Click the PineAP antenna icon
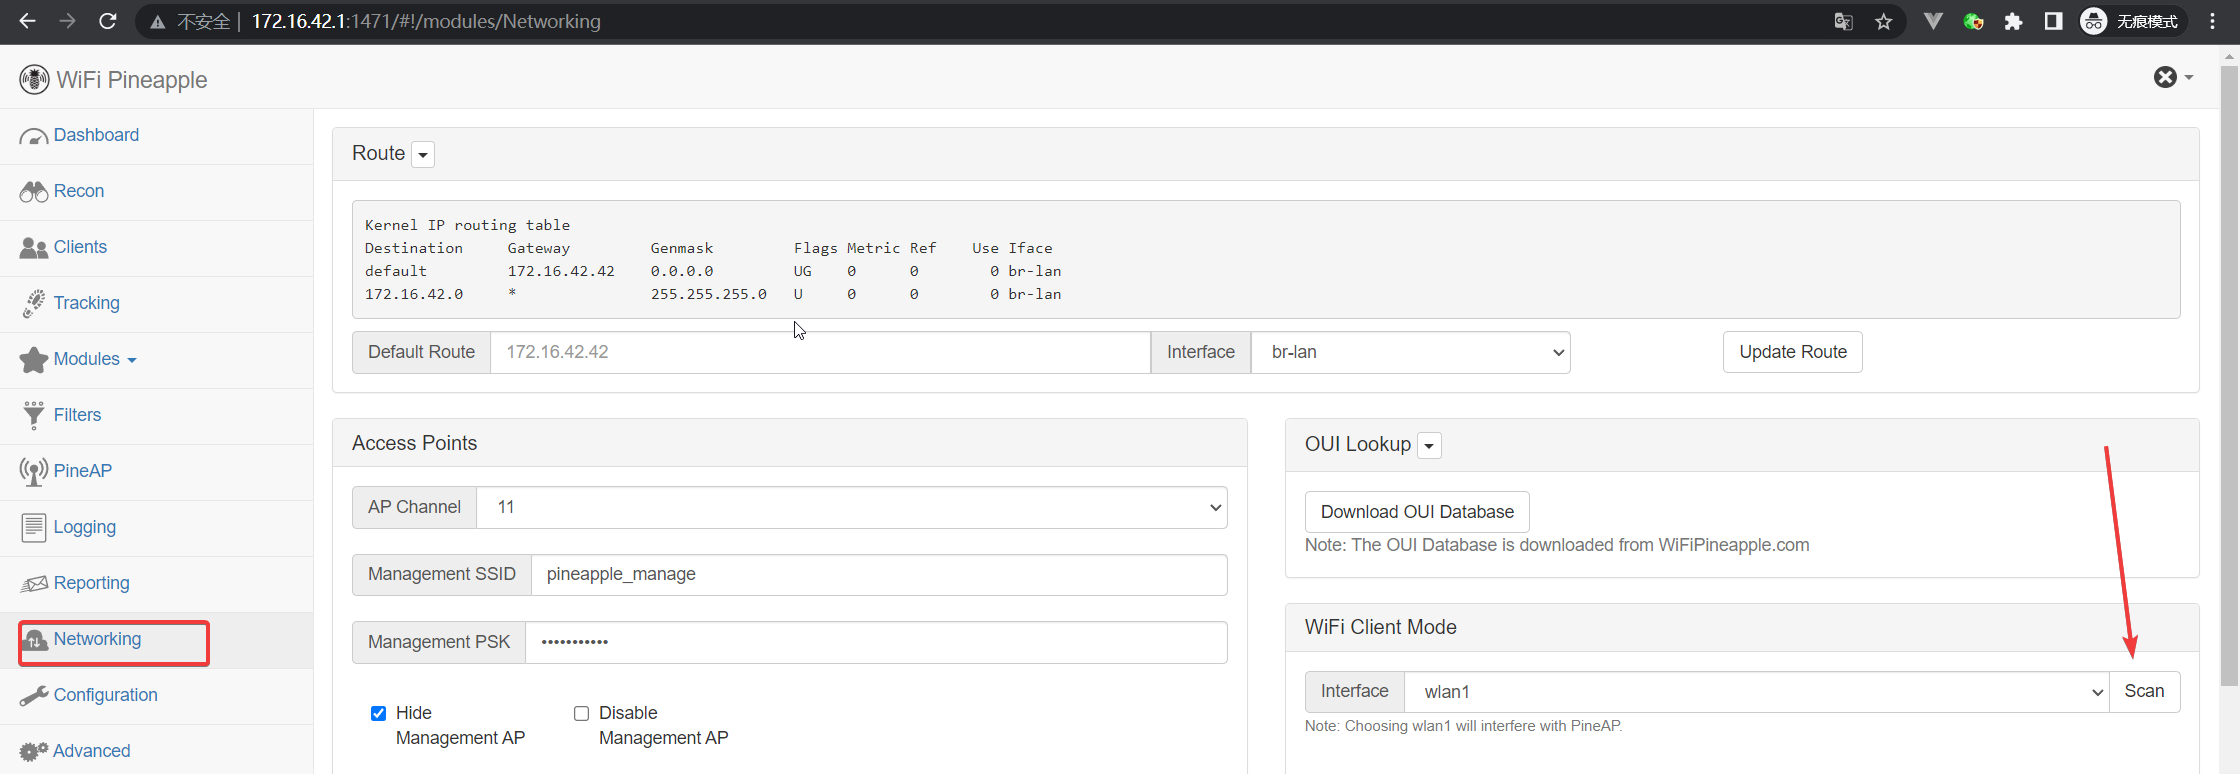The image size is (2240, 774). [34, 471]
